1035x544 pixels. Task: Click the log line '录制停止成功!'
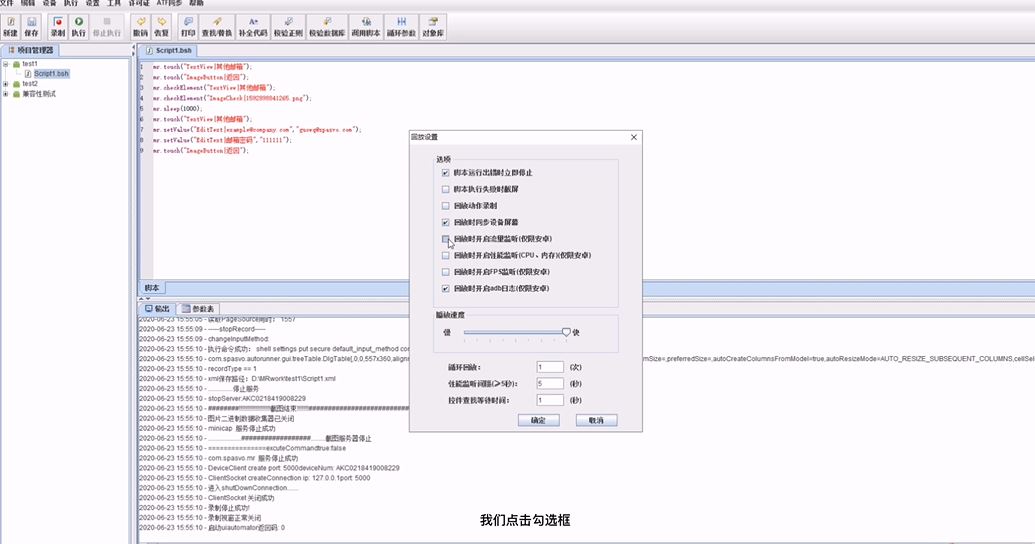195,508
